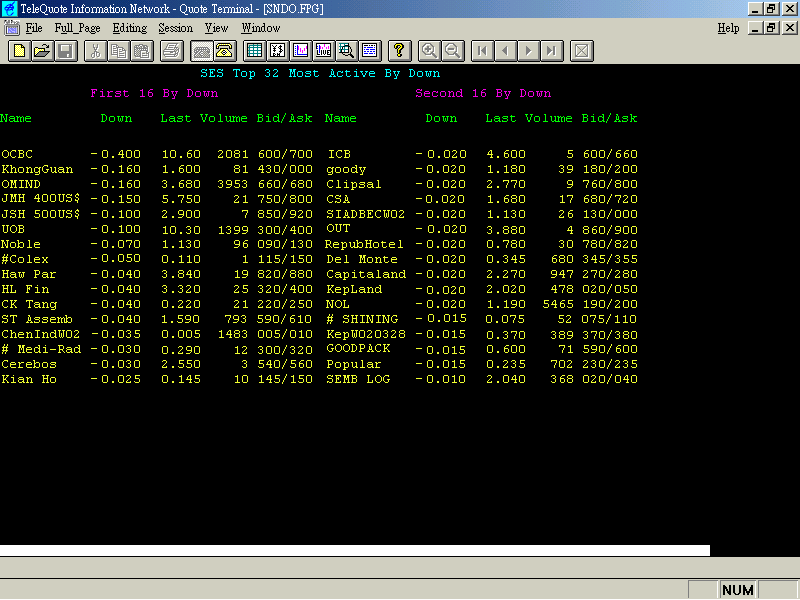
Task: Click the RepubHotel stock name
Action: [x=364, y=244]
